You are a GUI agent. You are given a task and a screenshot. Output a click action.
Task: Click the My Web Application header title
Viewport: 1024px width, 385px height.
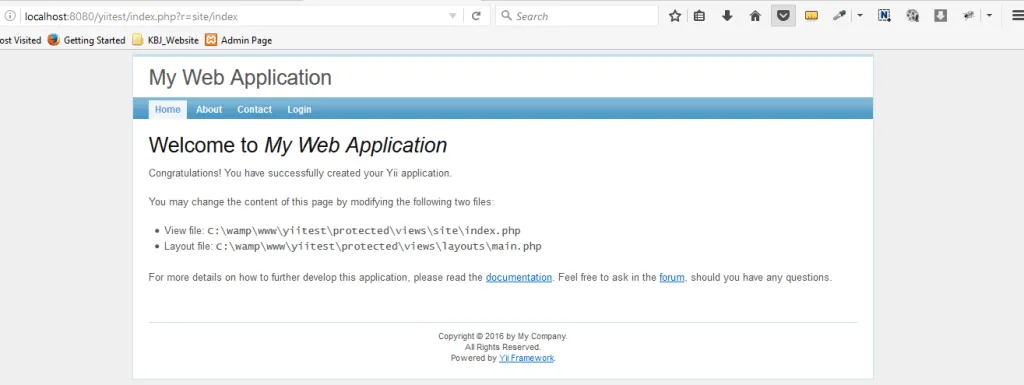click(x=240, y=78)
